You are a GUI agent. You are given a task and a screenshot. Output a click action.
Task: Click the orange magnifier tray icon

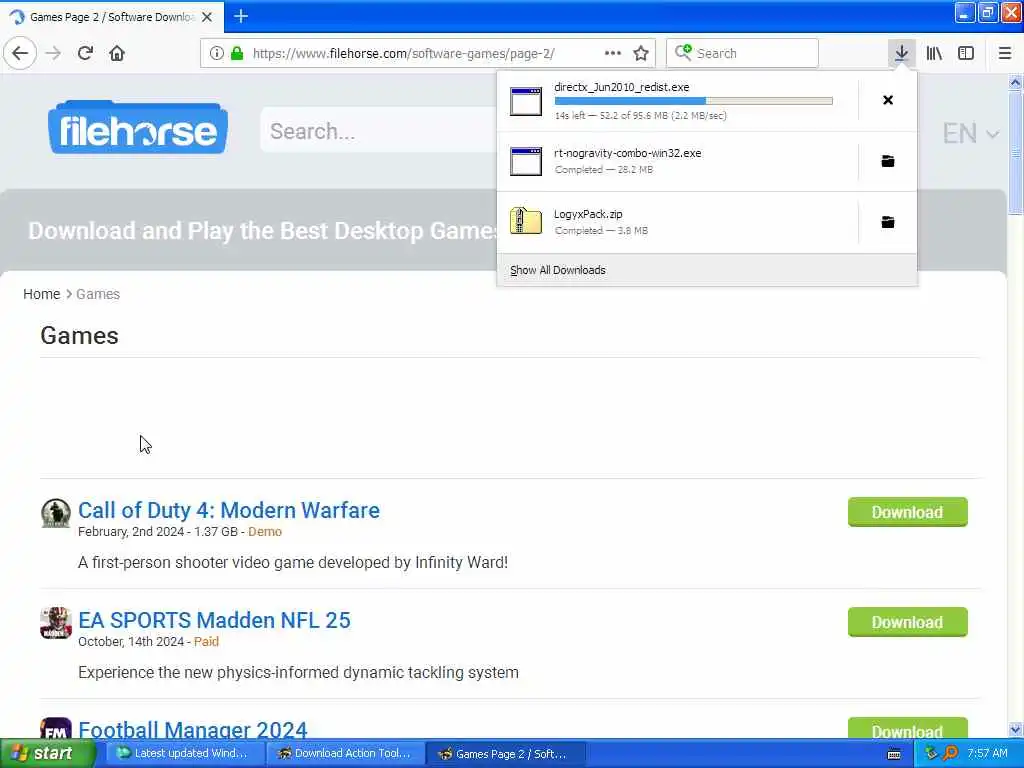click(950, 753)
